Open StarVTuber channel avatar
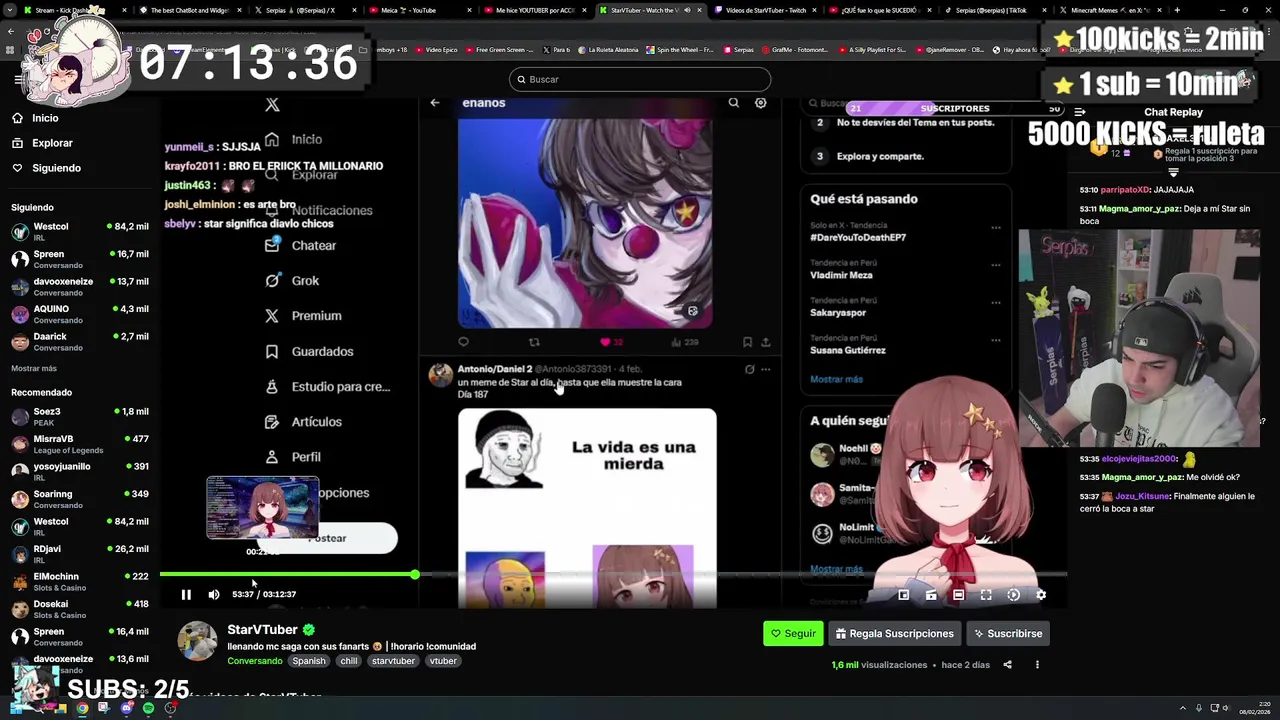 197,641
